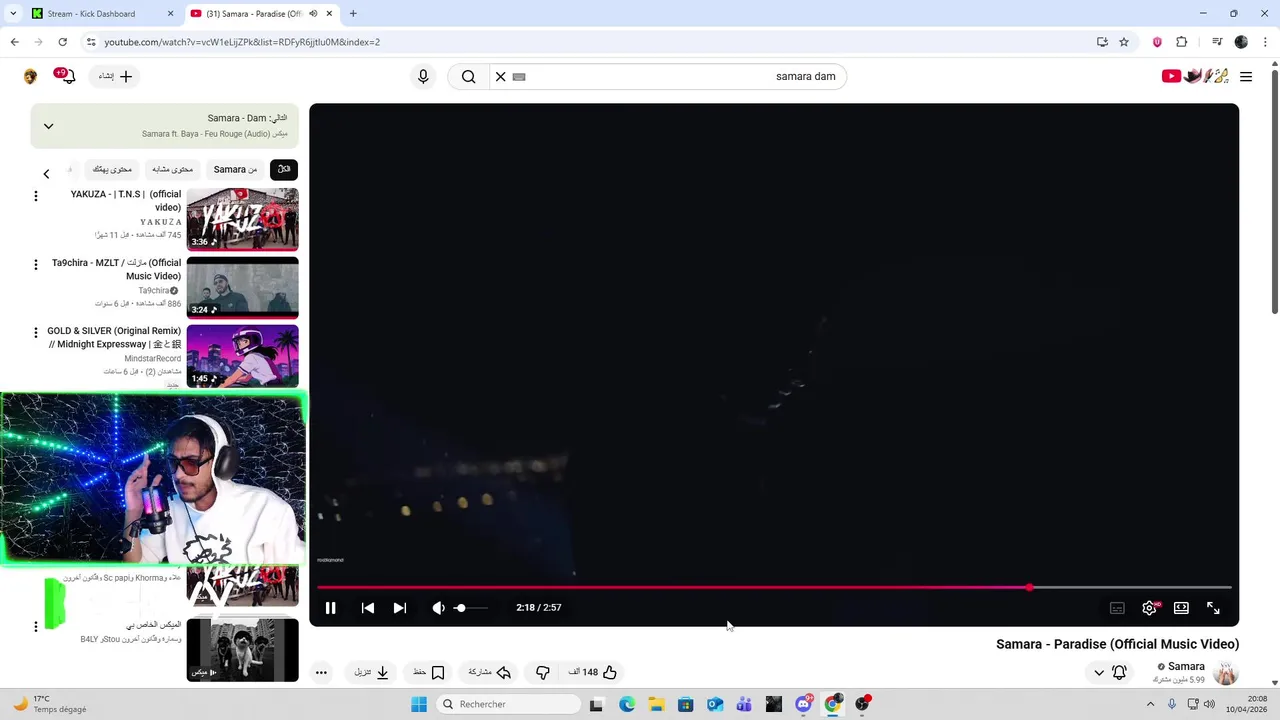Viewport: 1280px width, 720px height.
Task: Open Microsoft Edge from taskbar
Action: [627, 704]
